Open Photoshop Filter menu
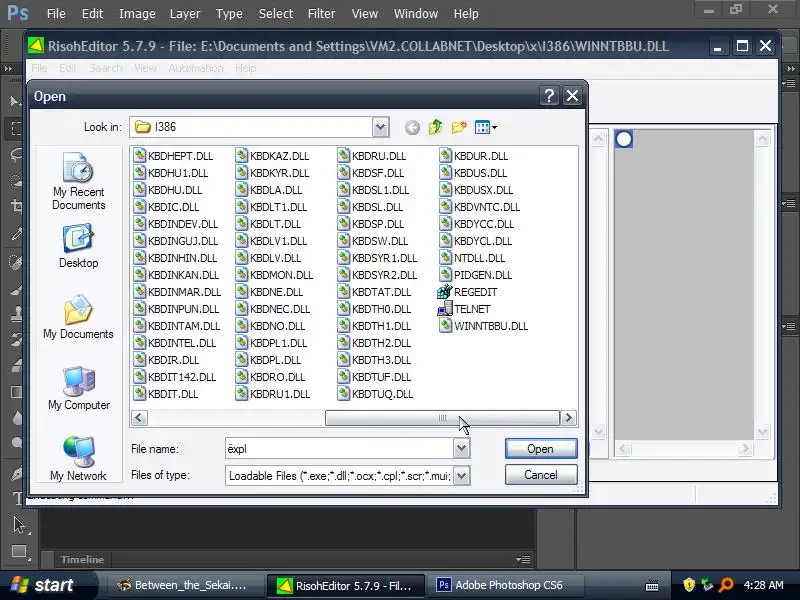Viewport: 800px width, 600px height. point(321,14)
